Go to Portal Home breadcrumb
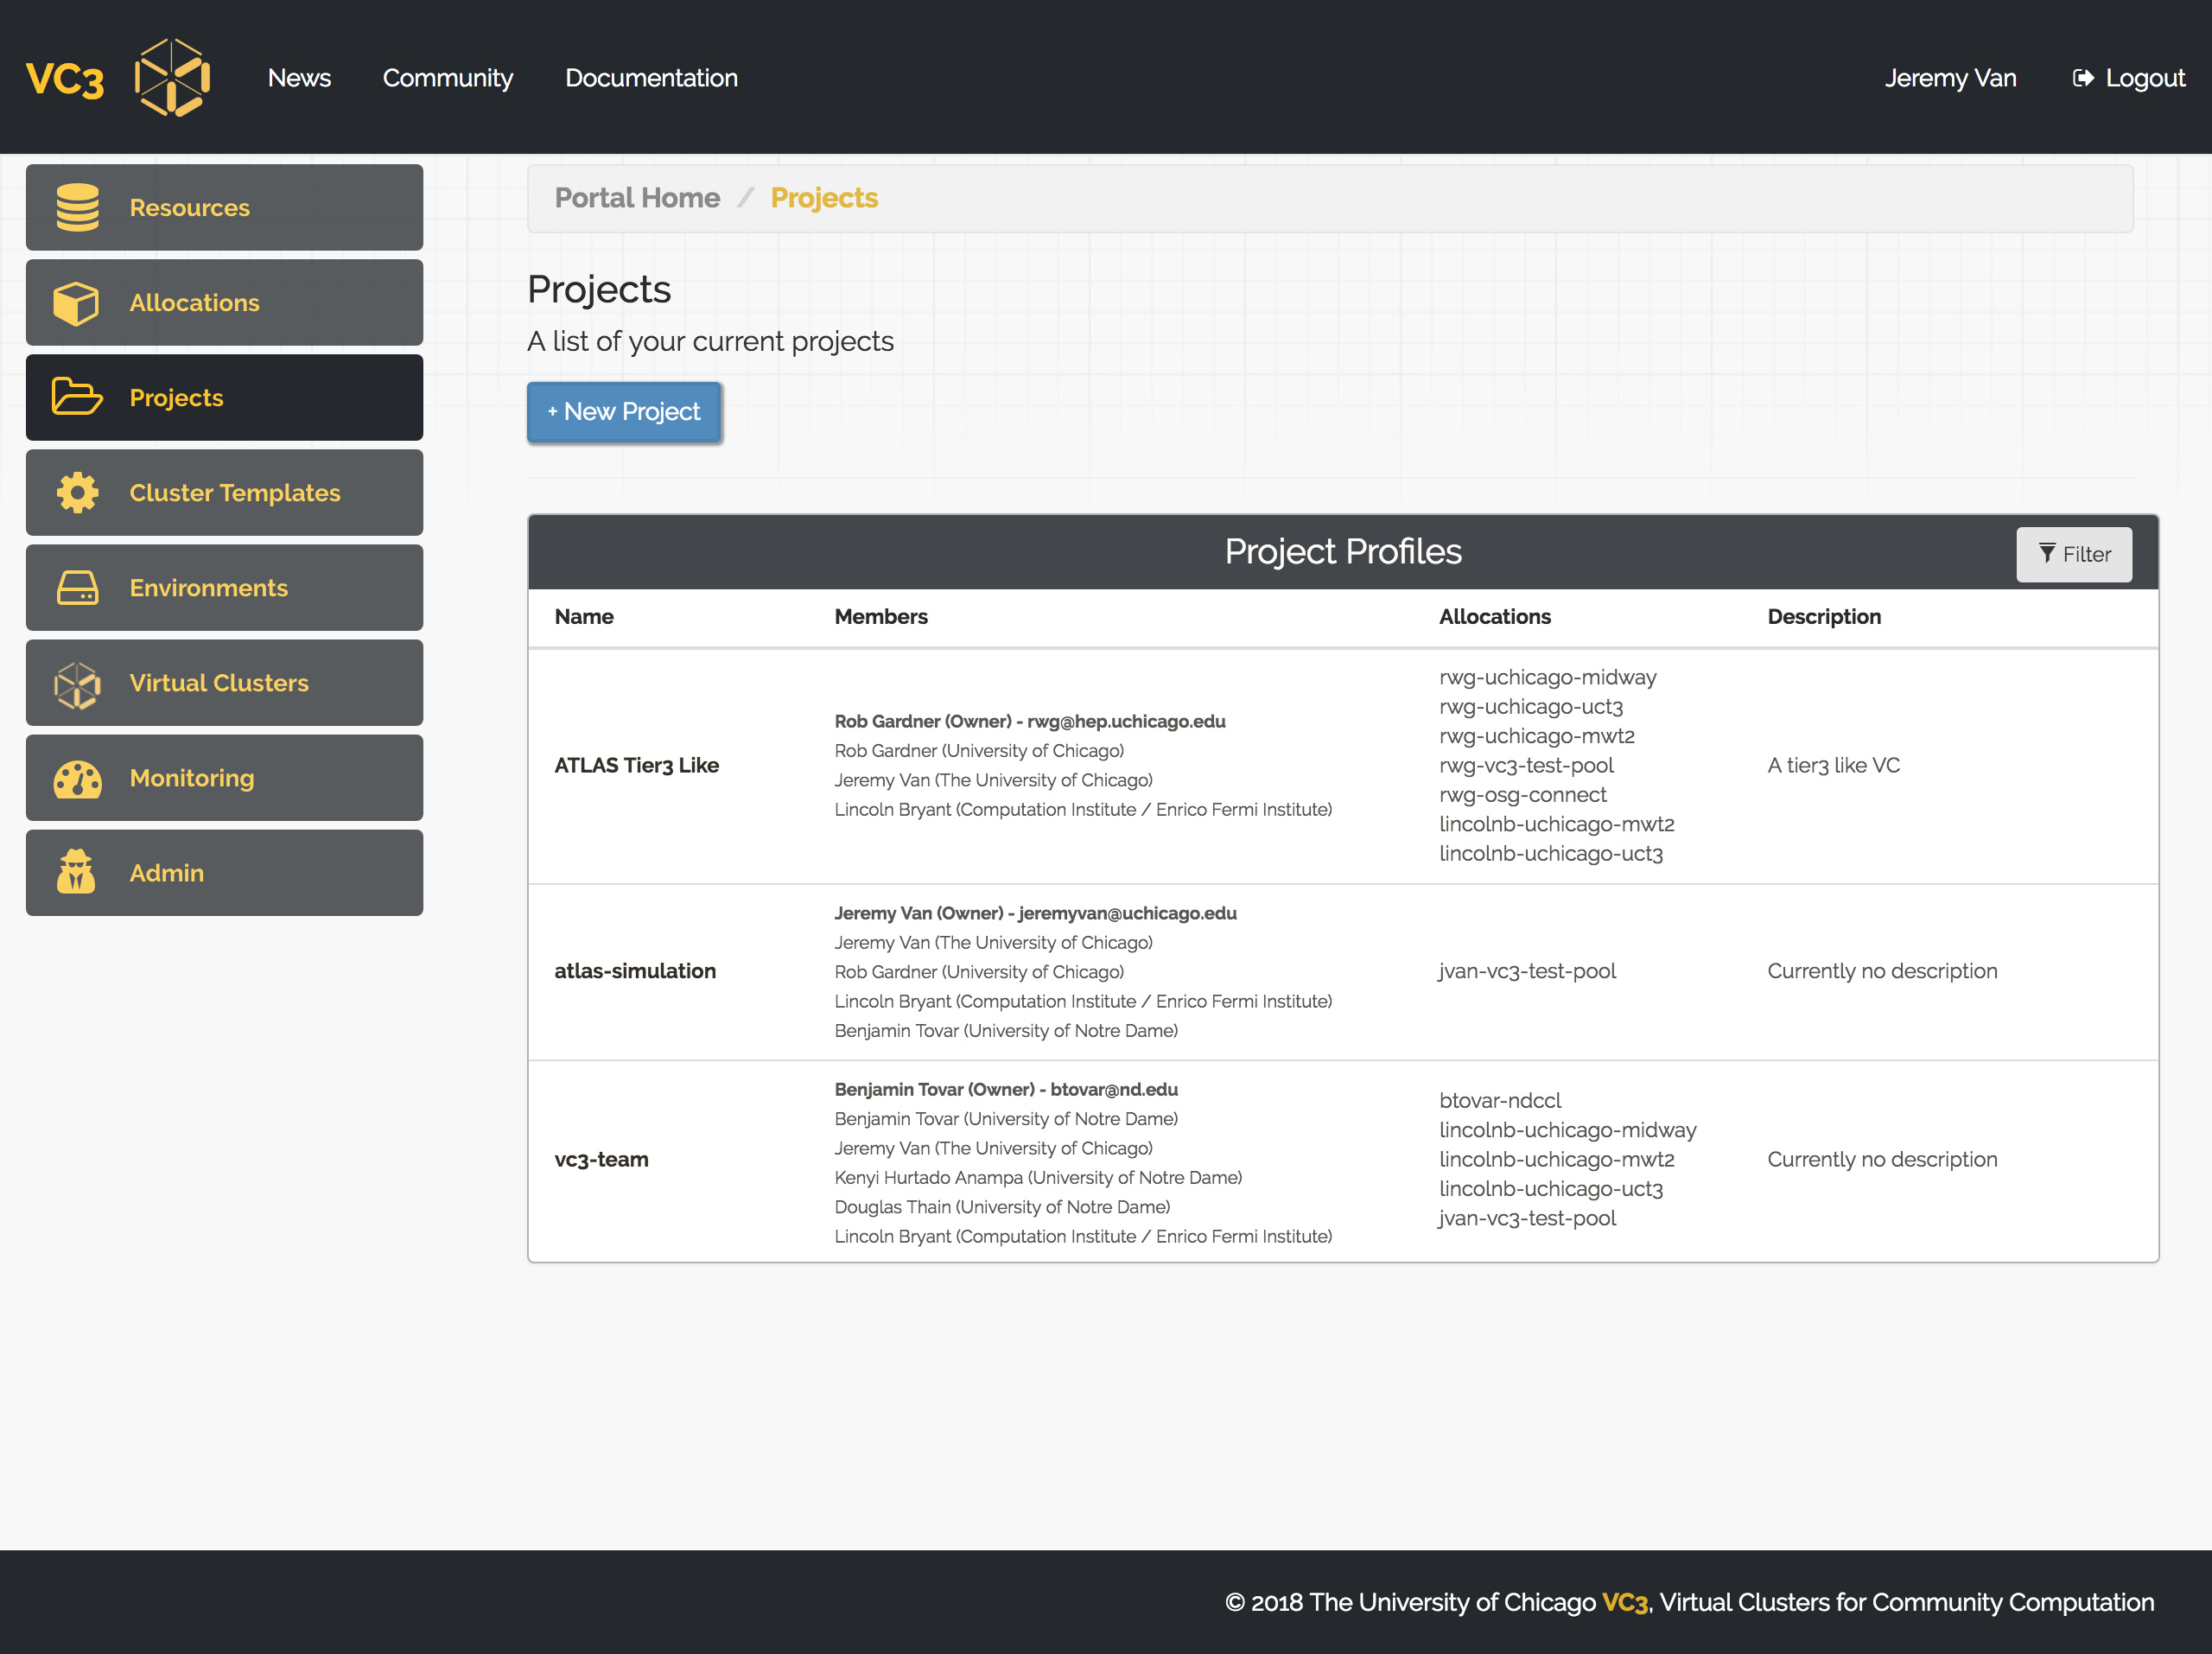The width and height of the screenshot is (2212, 1654). tap(637, 198)
